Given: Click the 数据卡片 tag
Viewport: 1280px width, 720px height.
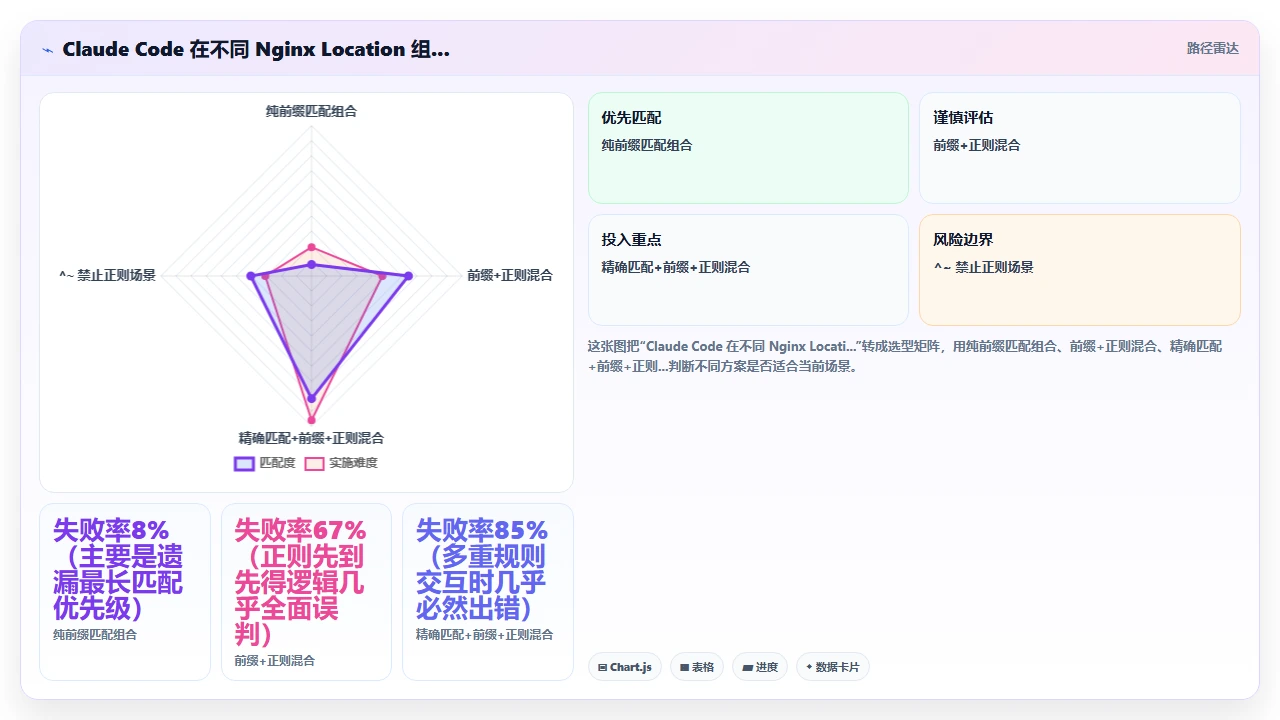Looking at the screenshot, I should [x=833, y=667].
